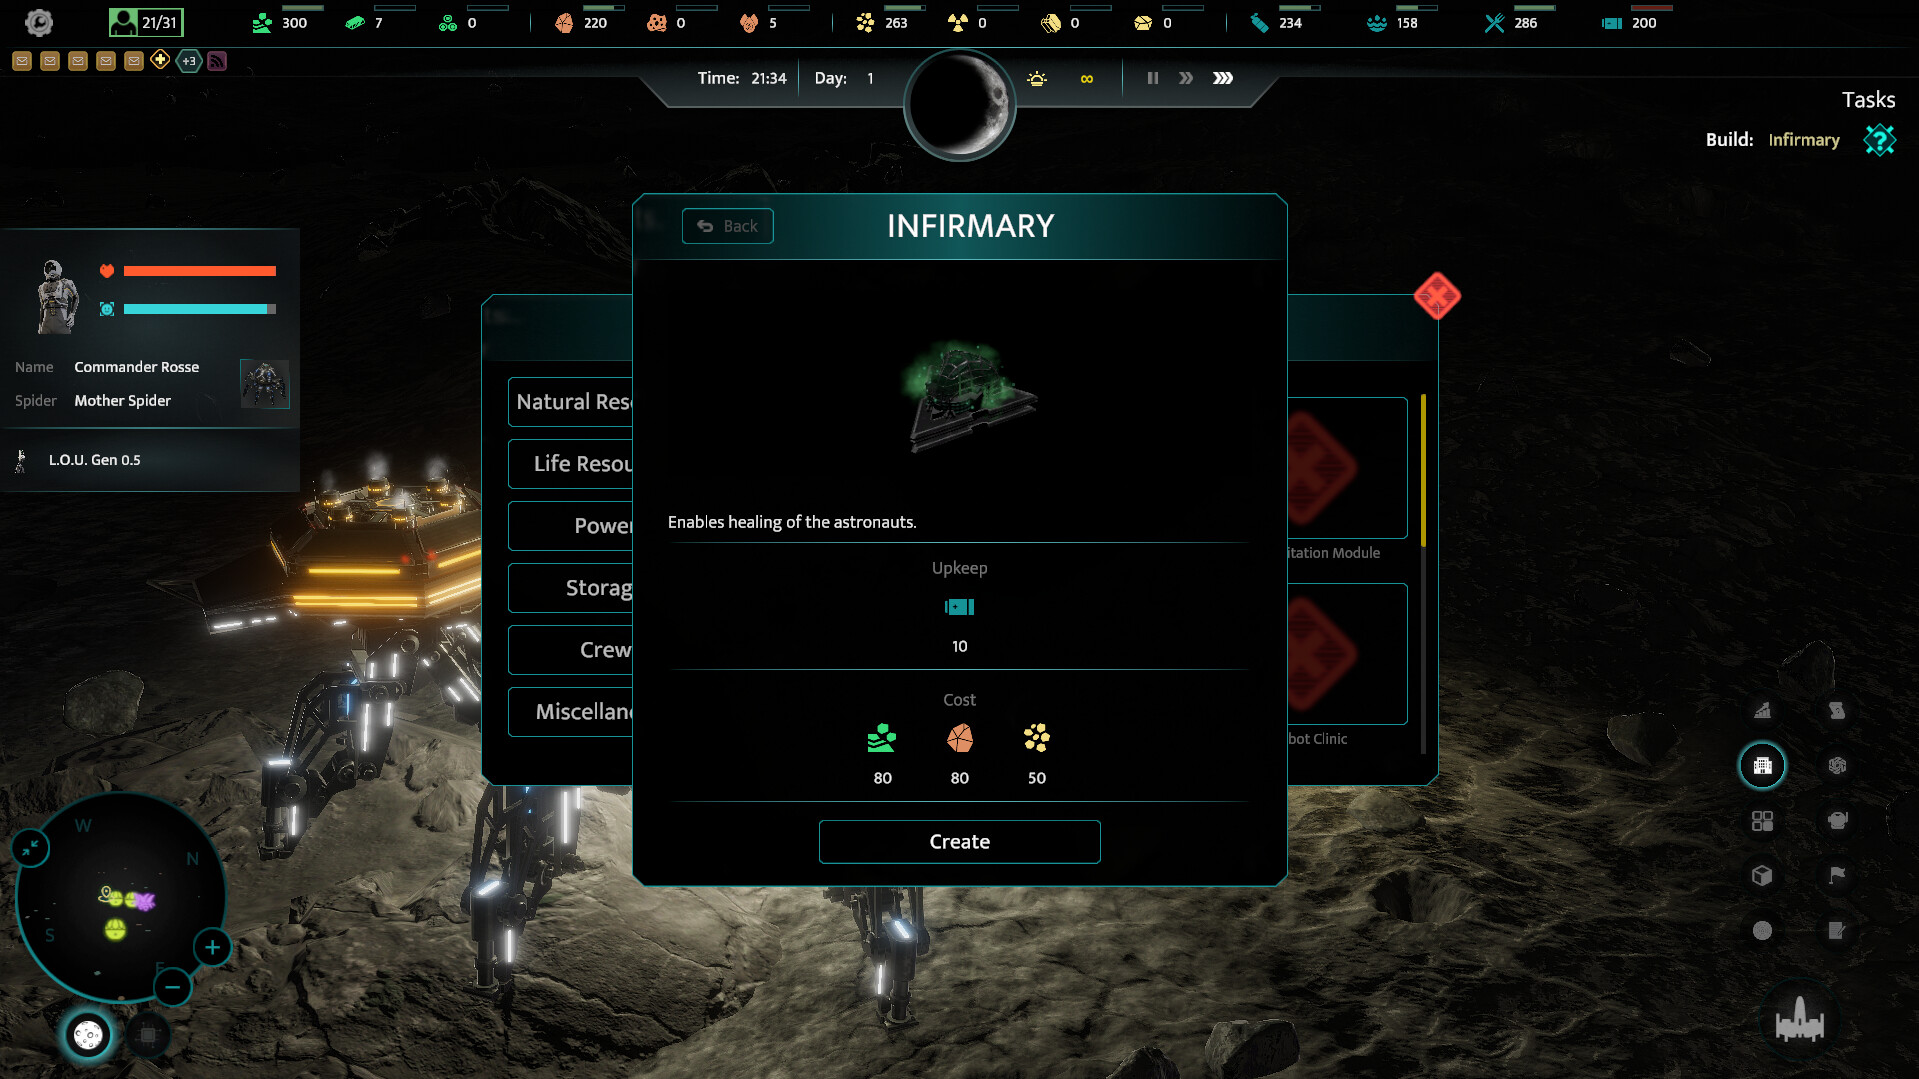Open the statistics chart icon

[x=1762, y=711]
